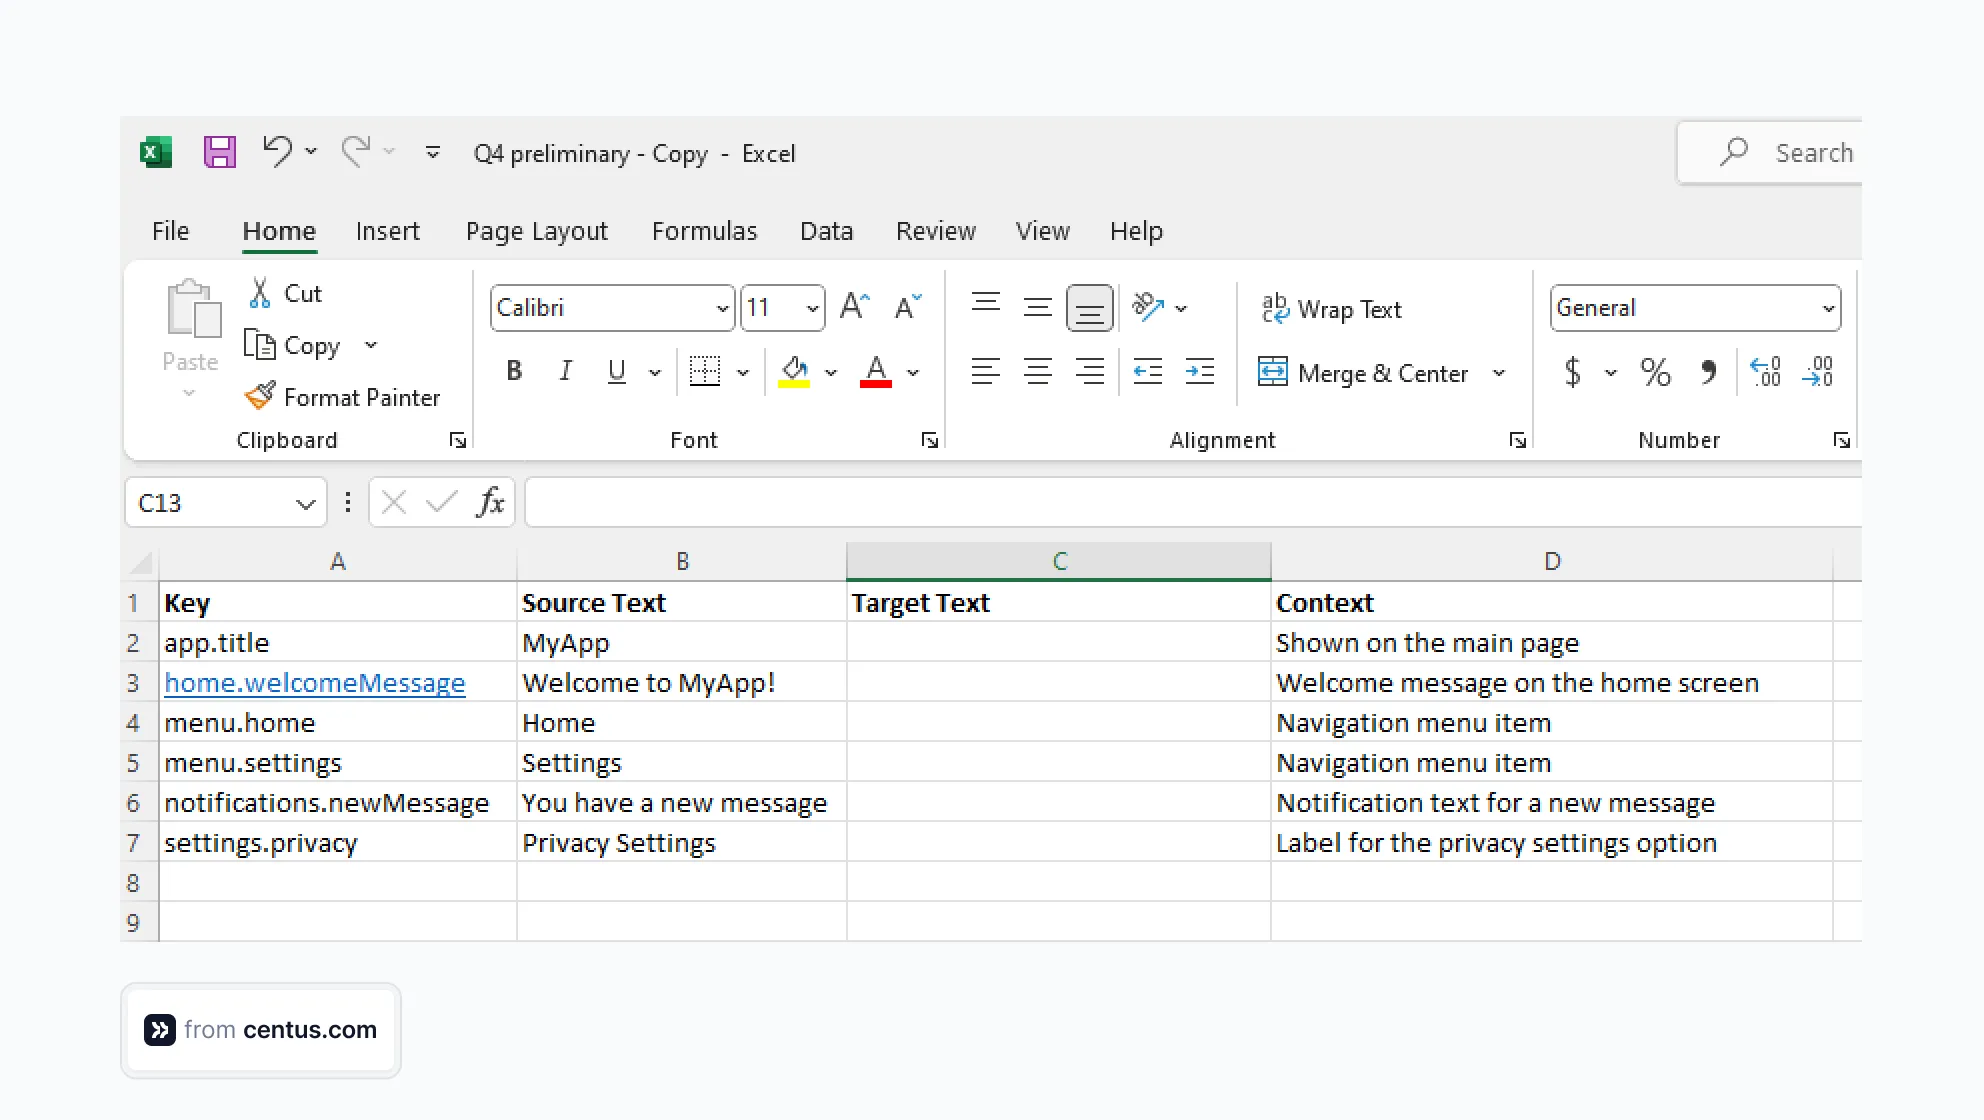Image resolution: width=1984 pixels, height=1120 pixels.
Task: Click the Accounting Number Format icon
Action: tap(1573, 372)
